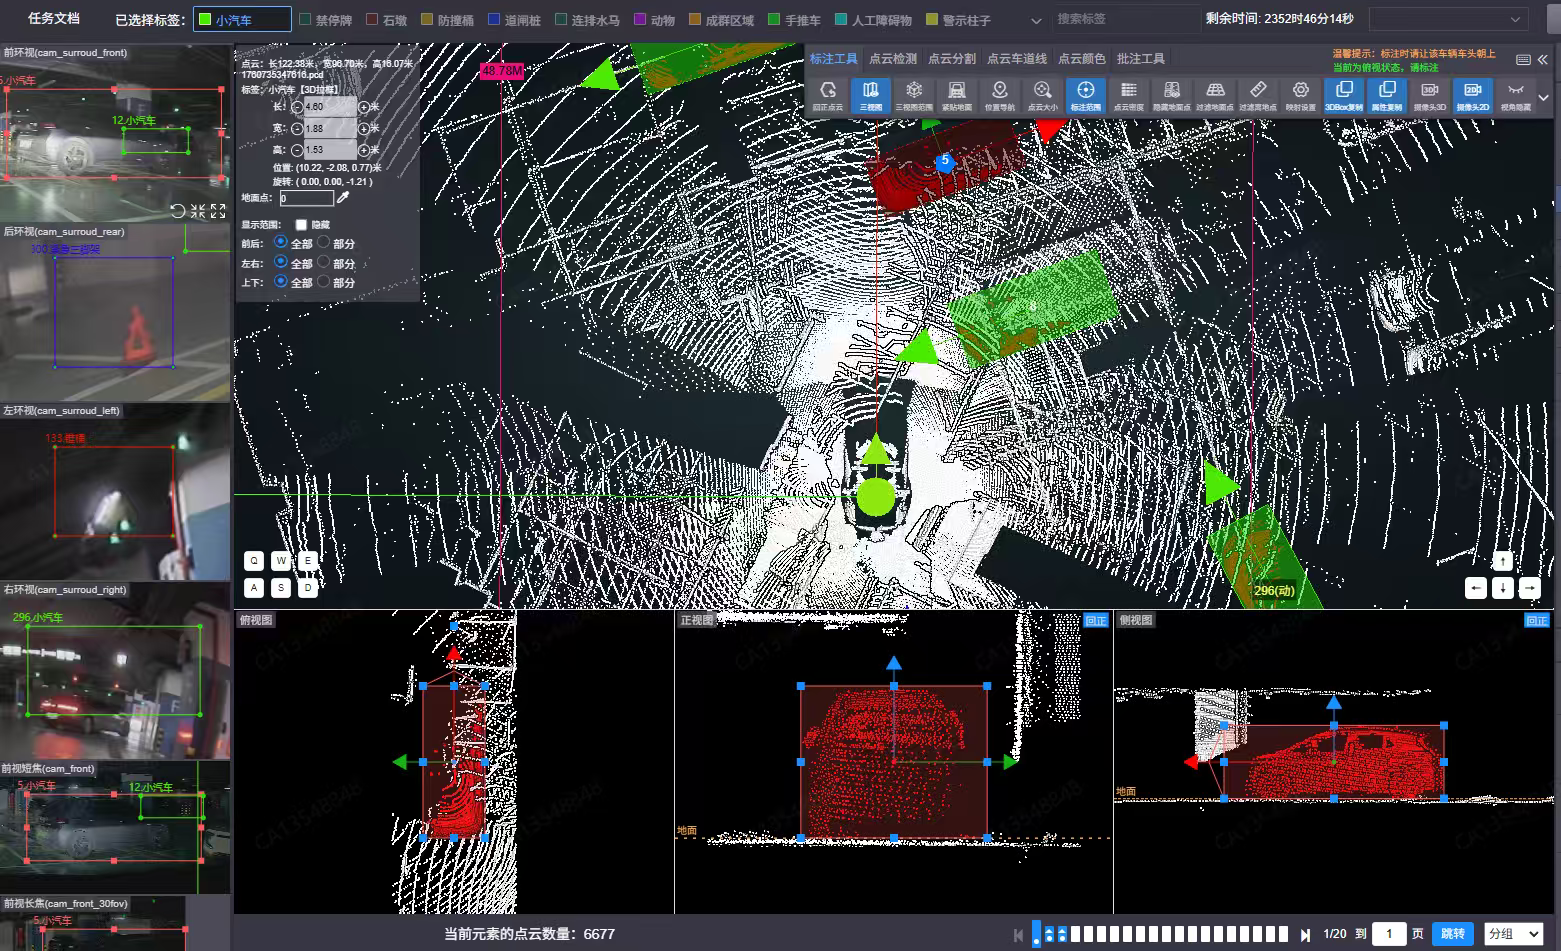The image size is (1561, 951).
Task: Pick the 动物 purple label swatch
Action: 640,20
